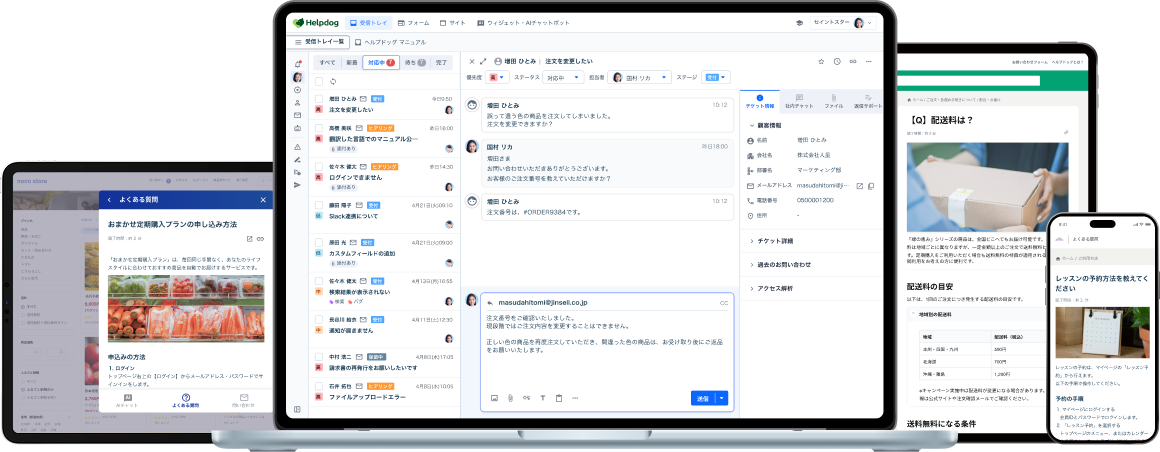Open the 受信トレイ一覧 menu button

319,42
